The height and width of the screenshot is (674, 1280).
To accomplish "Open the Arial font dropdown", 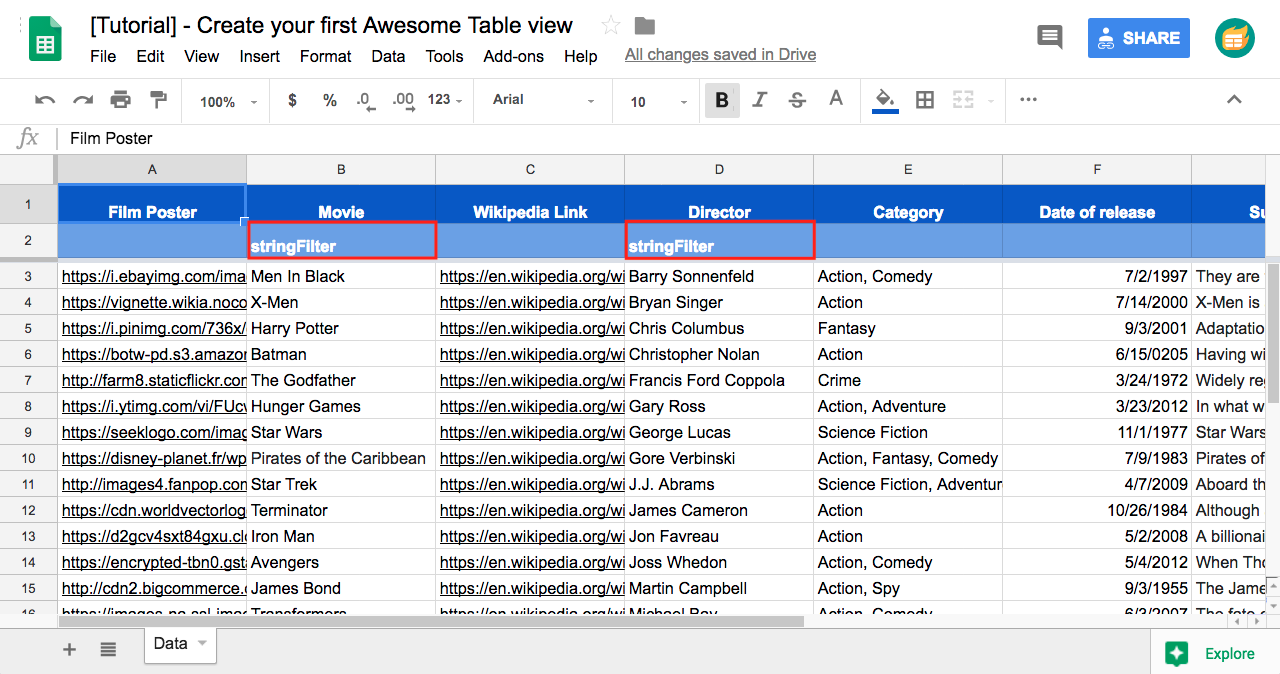I will click(544, 100).
